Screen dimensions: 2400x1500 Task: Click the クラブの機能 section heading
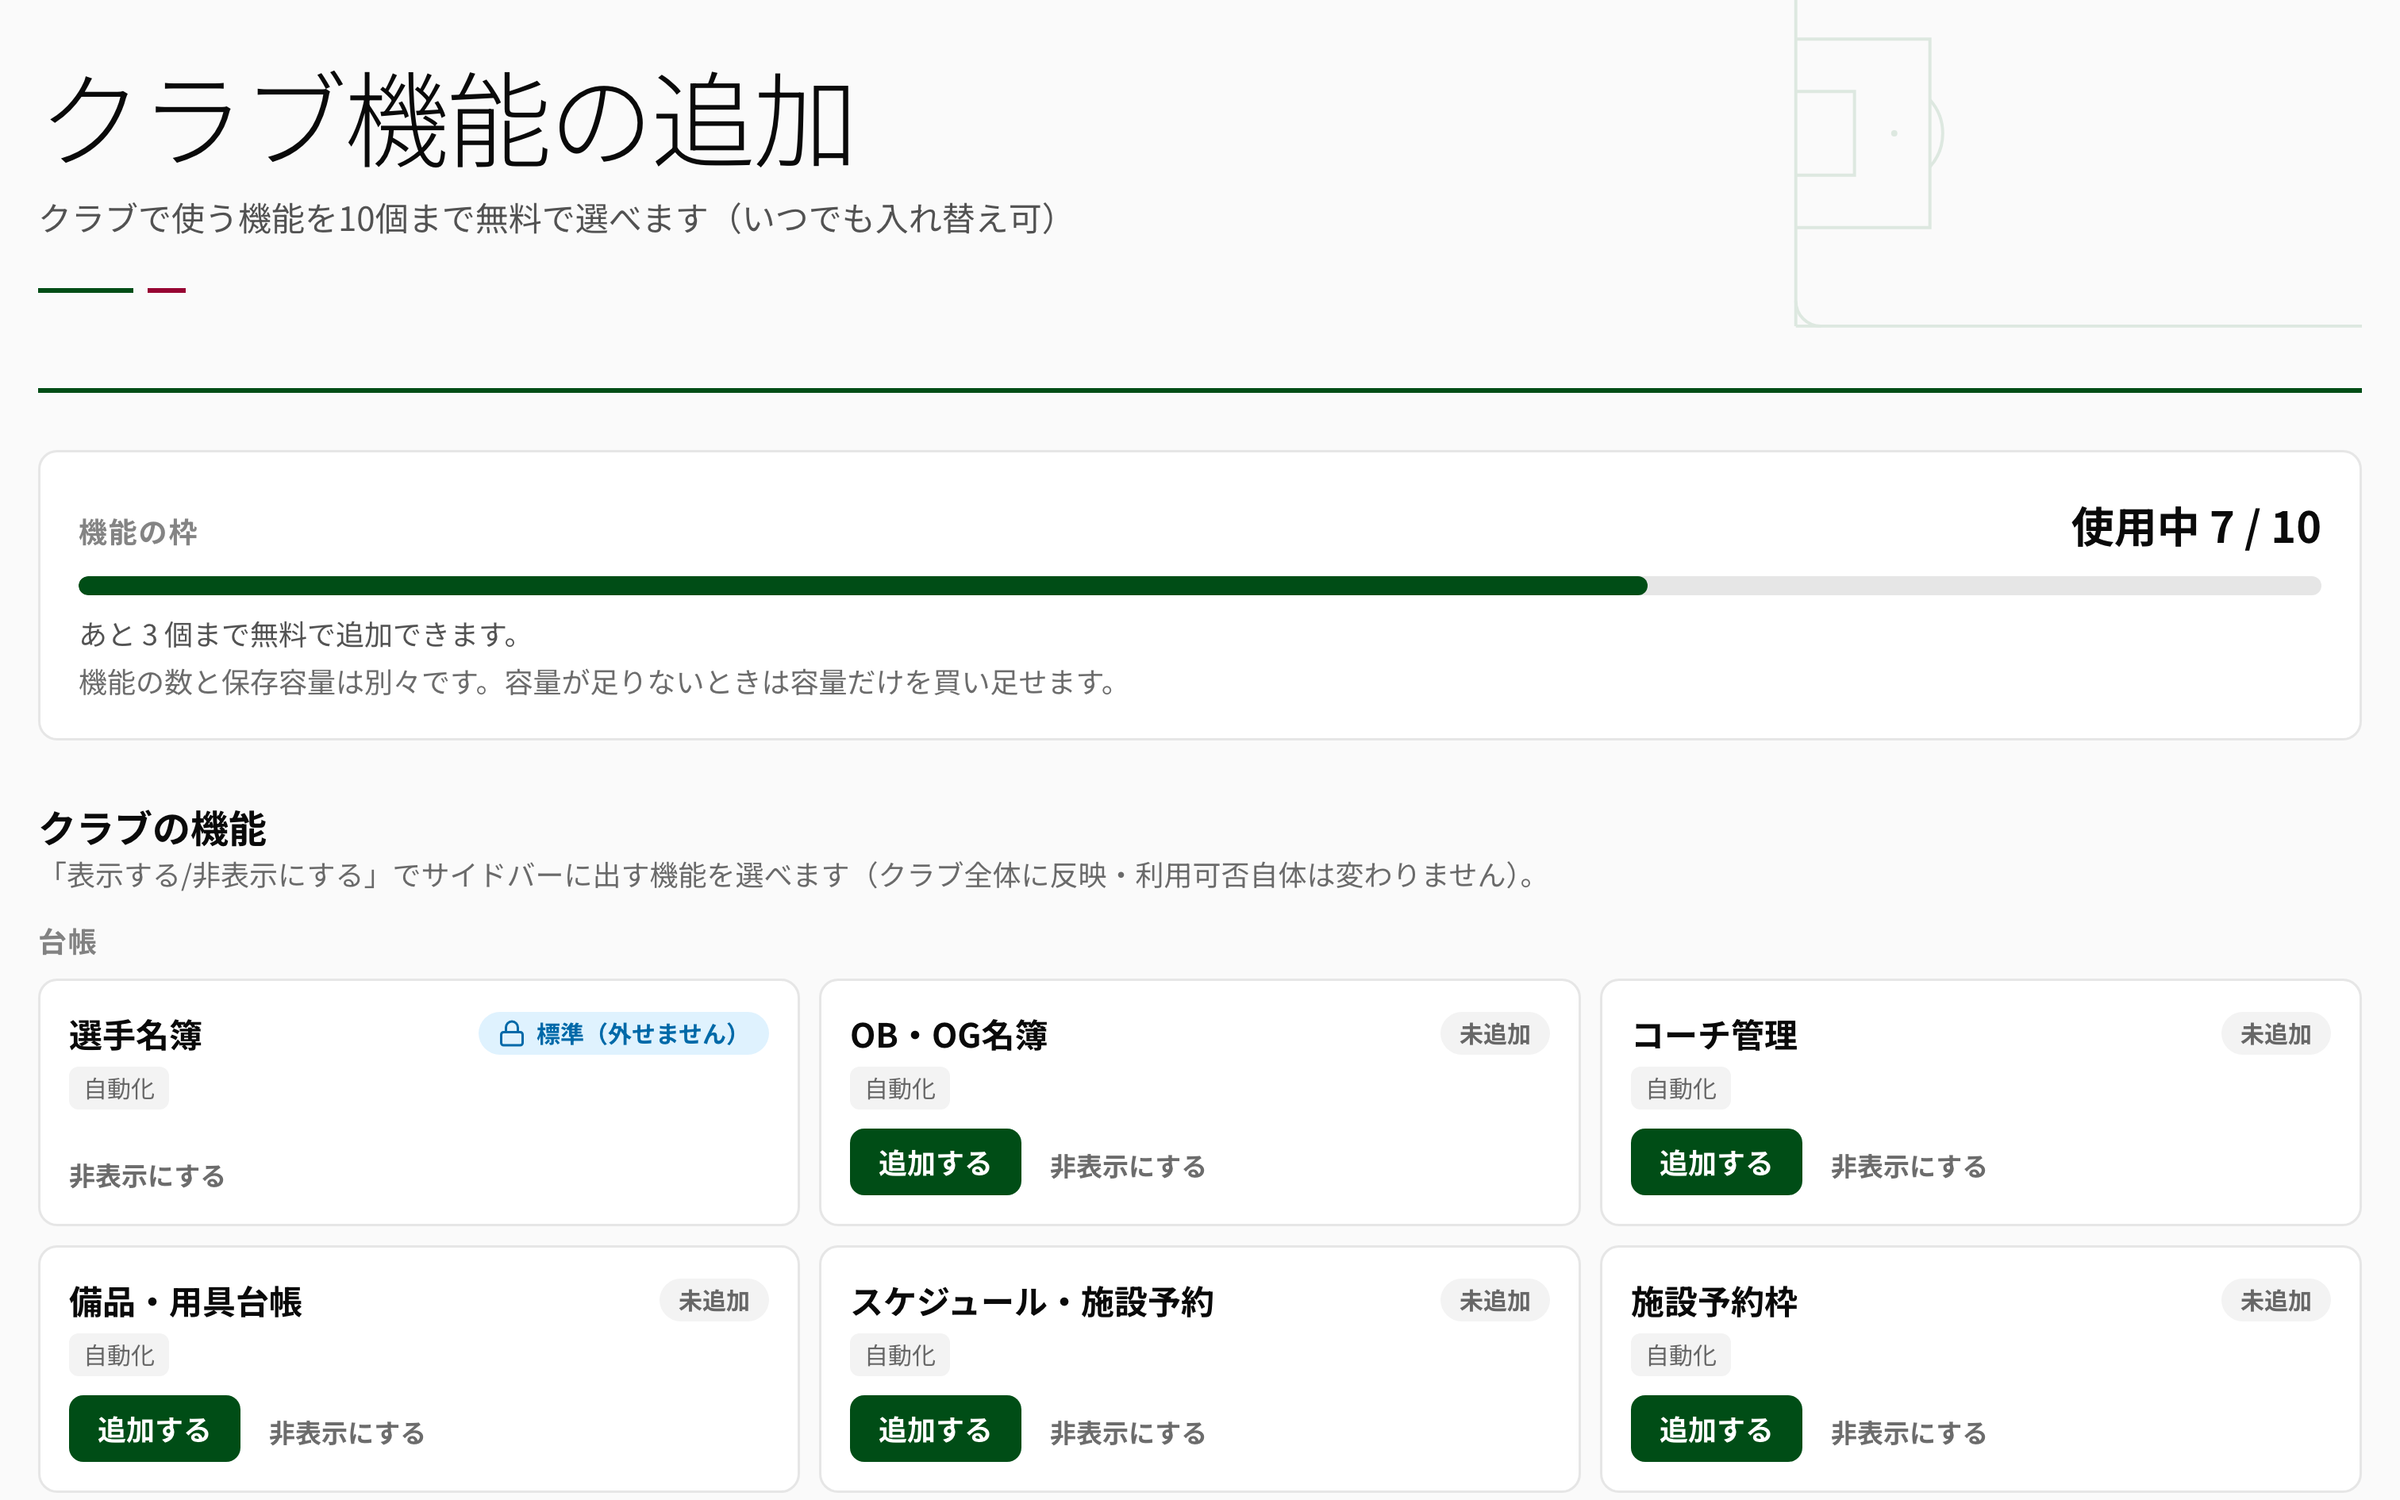point(152,828)
